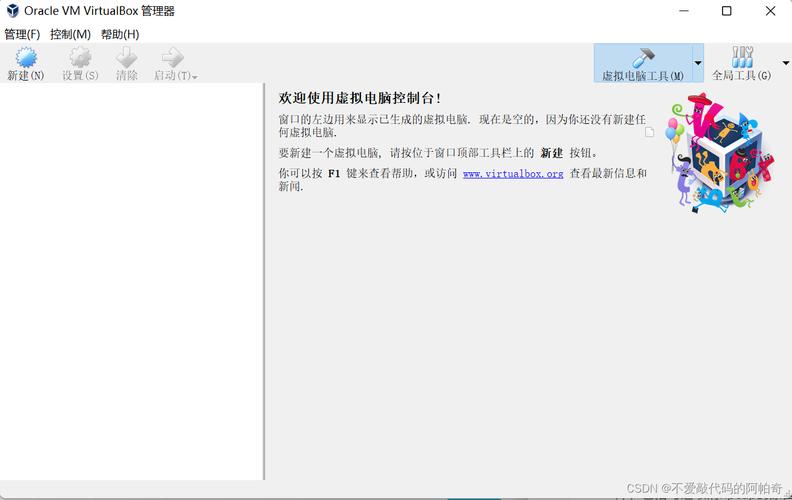
Task: Click the 欢迎使用虚拟电脑控制台! heading
Action: coord(360,98)
